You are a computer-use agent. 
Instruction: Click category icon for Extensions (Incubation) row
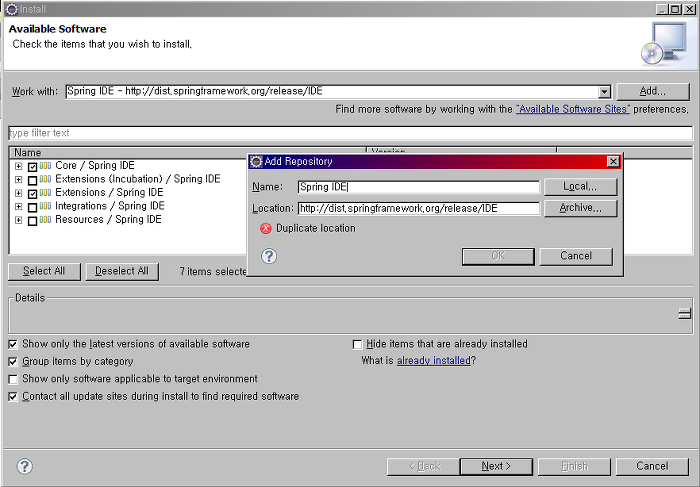coord(46,179)
